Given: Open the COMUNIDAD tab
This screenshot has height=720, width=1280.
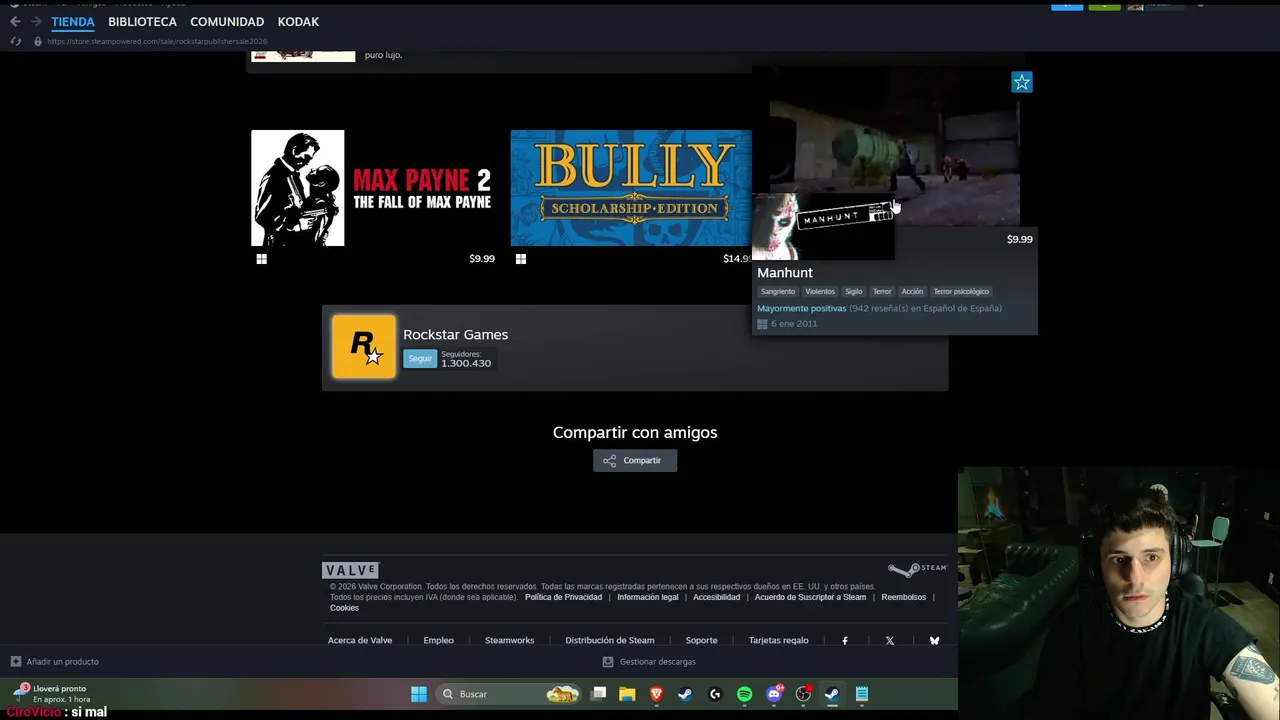Looking at the screenshot, I should (x=227, y=21).
